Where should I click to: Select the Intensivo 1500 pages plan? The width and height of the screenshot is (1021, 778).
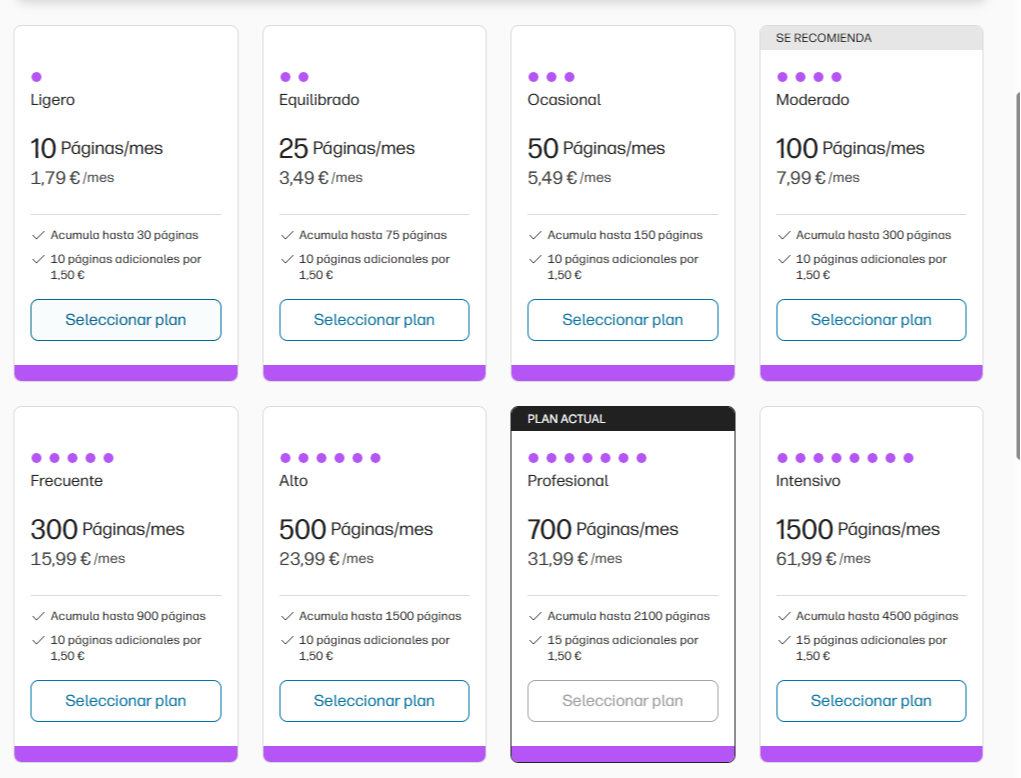click(871, 701)
